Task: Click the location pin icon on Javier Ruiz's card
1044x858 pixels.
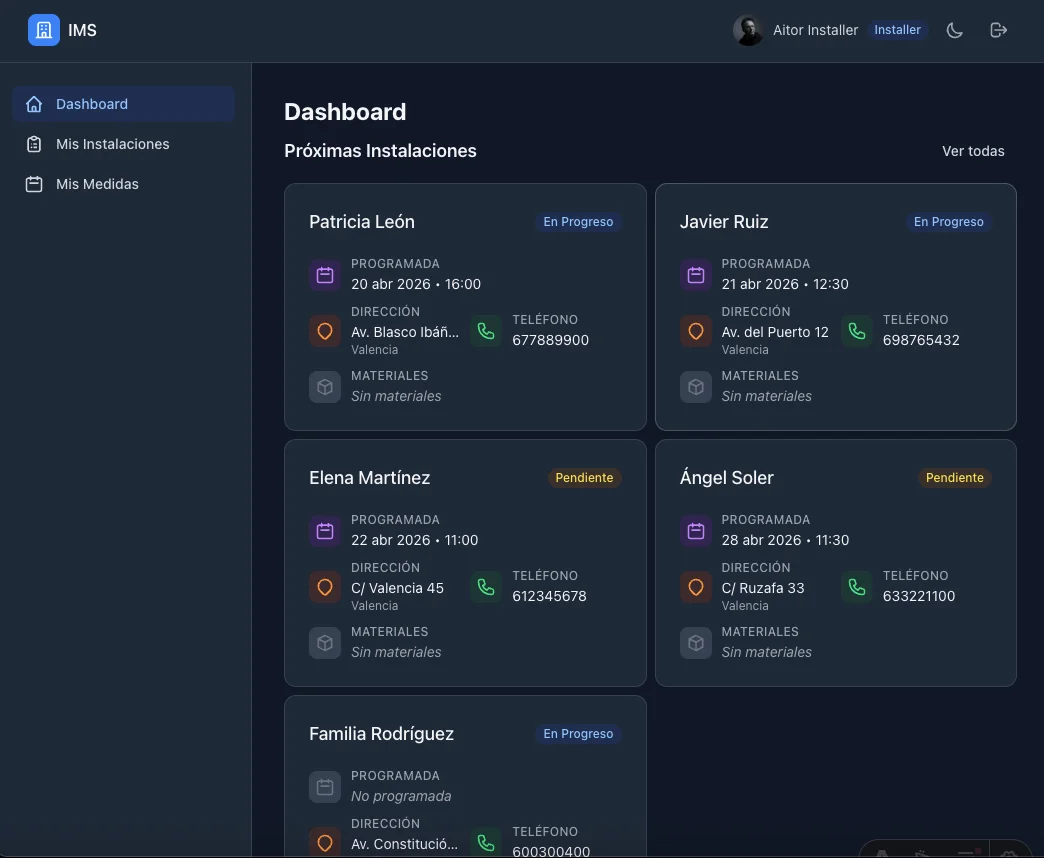Action: (x=695, y=331)
